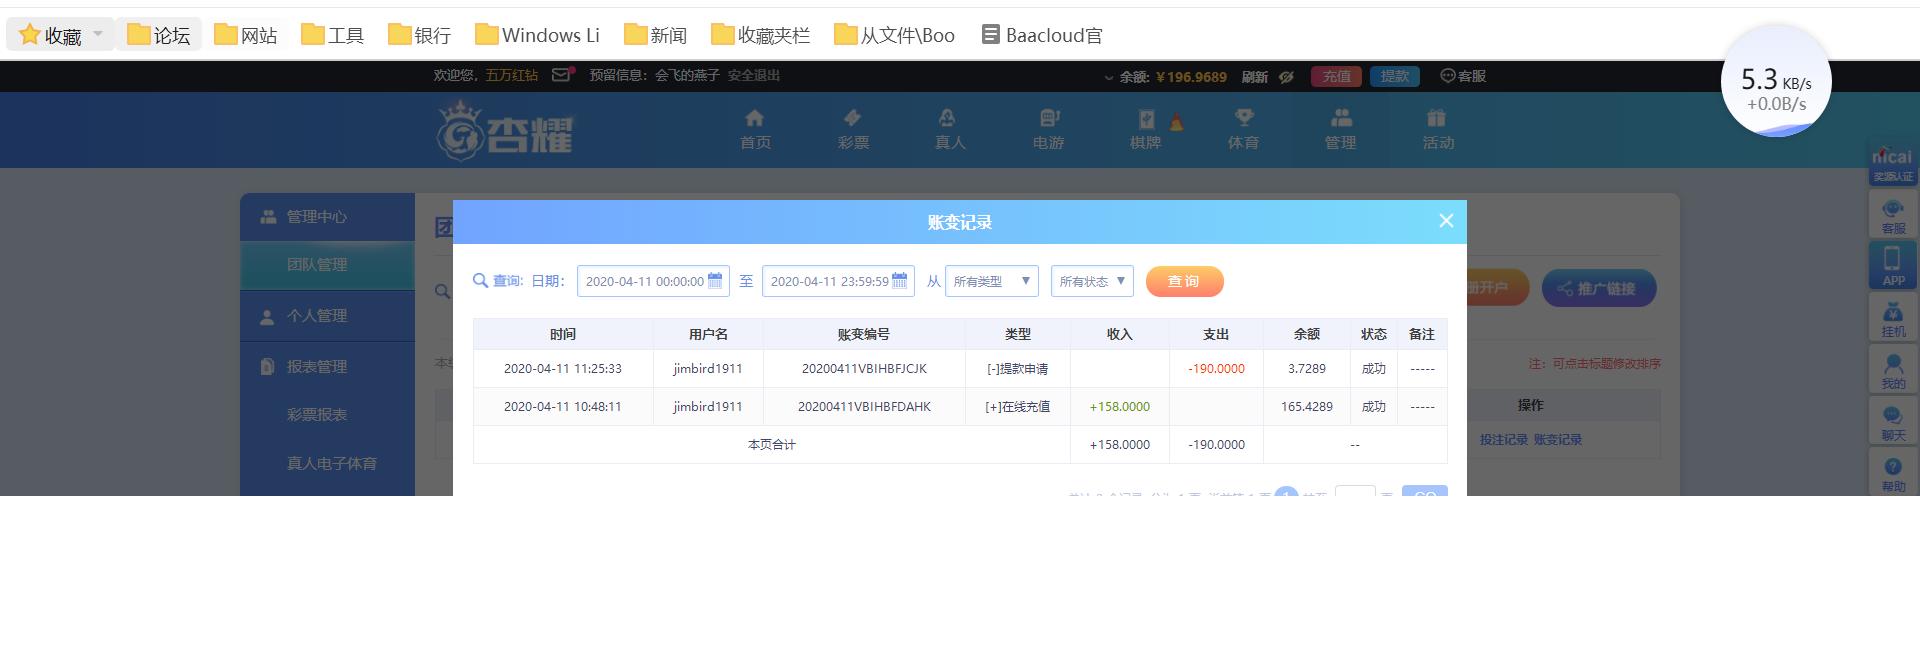Open the 管理 management navigation icon
Screen dimensions: 1920x648
tap(1341, 130)
